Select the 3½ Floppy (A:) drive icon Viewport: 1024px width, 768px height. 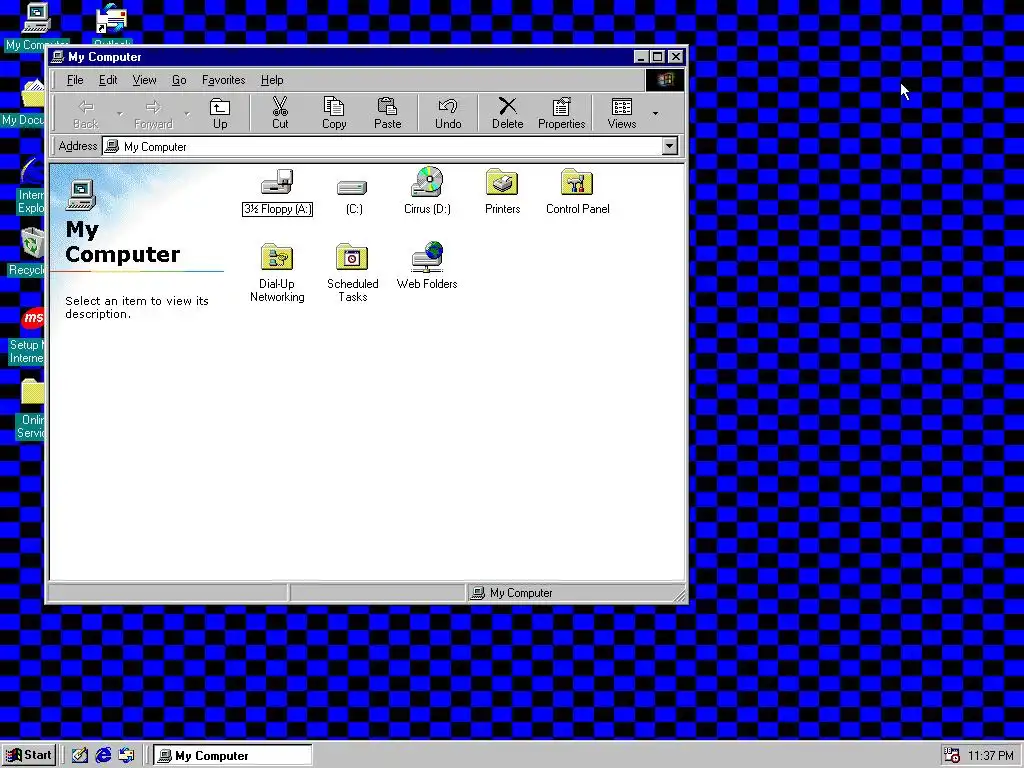(x=278, y=182)
